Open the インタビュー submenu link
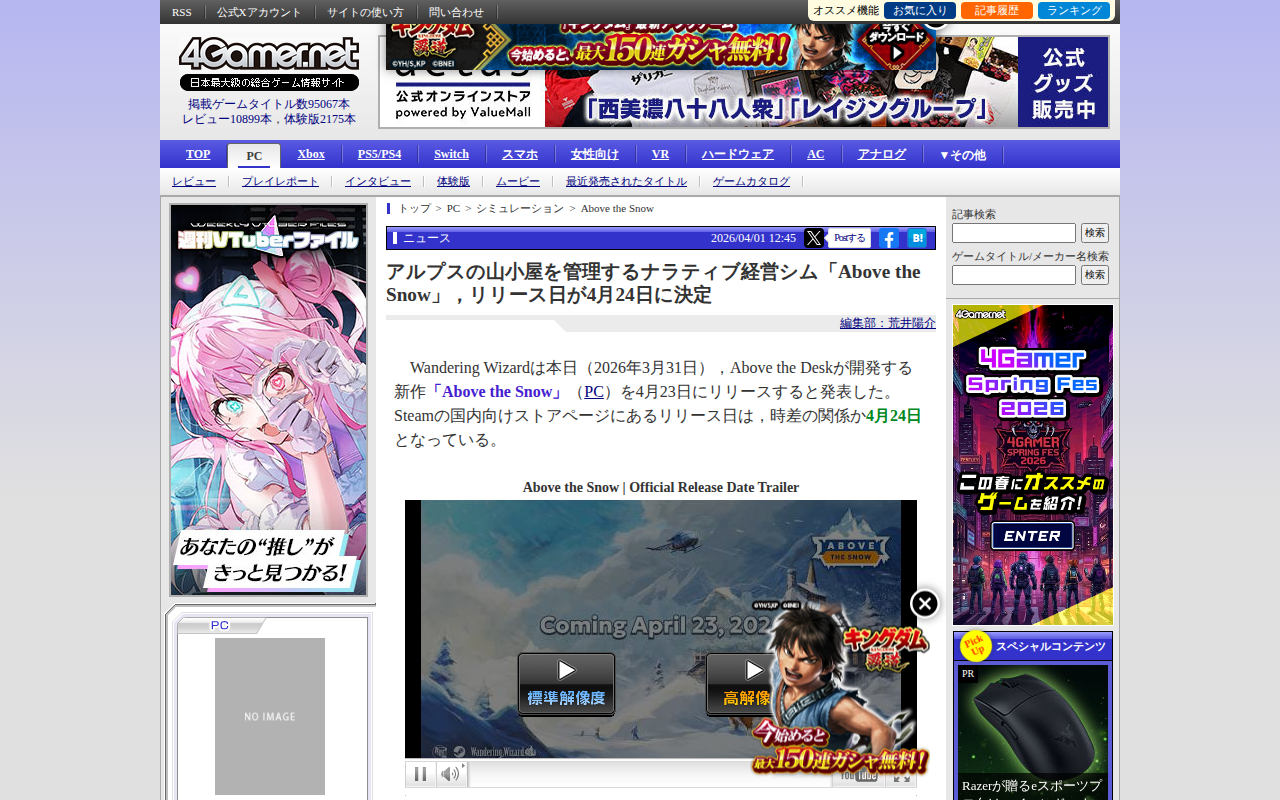Viewport: 1280px width, 800px height. point(378,181)
